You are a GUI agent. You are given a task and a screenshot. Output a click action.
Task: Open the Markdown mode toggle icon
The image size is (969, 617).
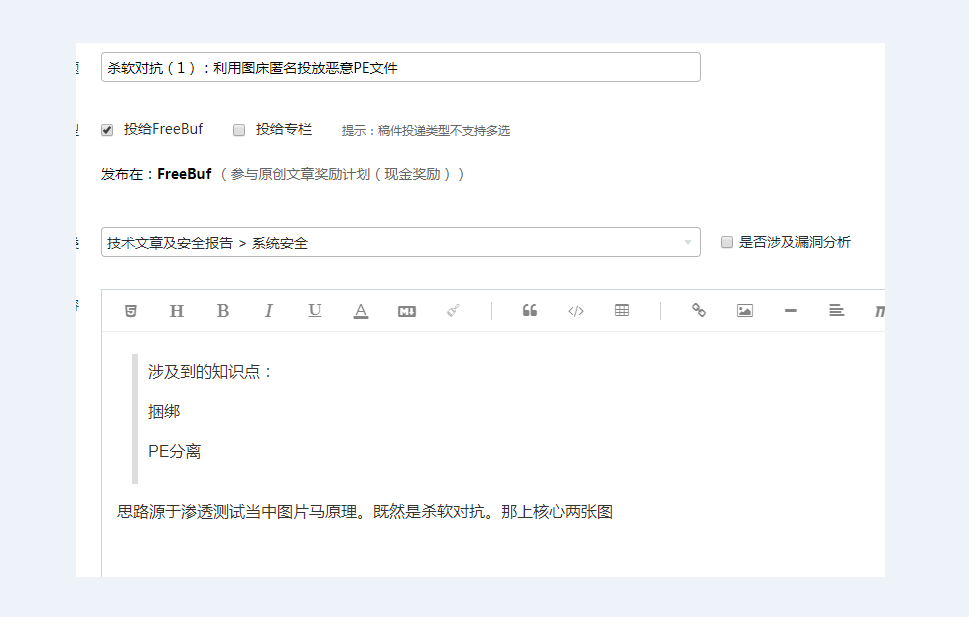coord(406,310)
